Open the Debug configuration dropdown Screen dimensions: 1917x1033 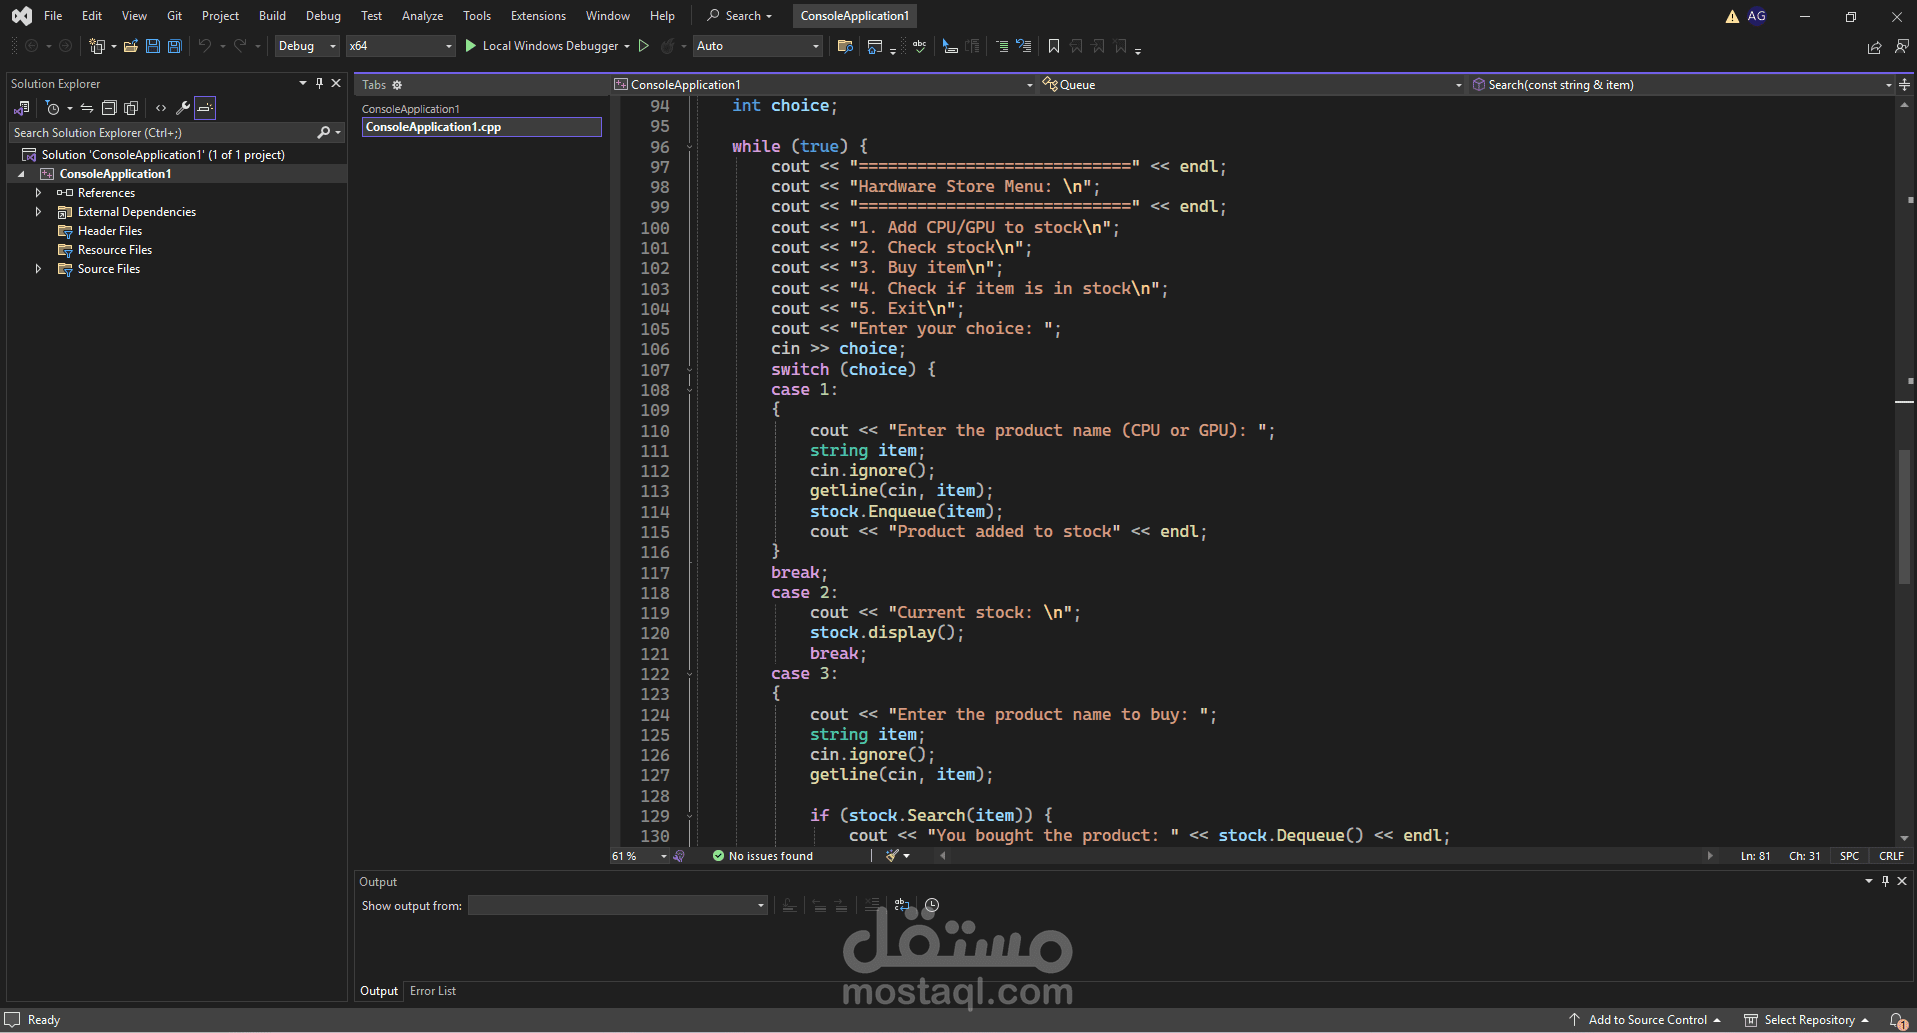coord(307,46)
